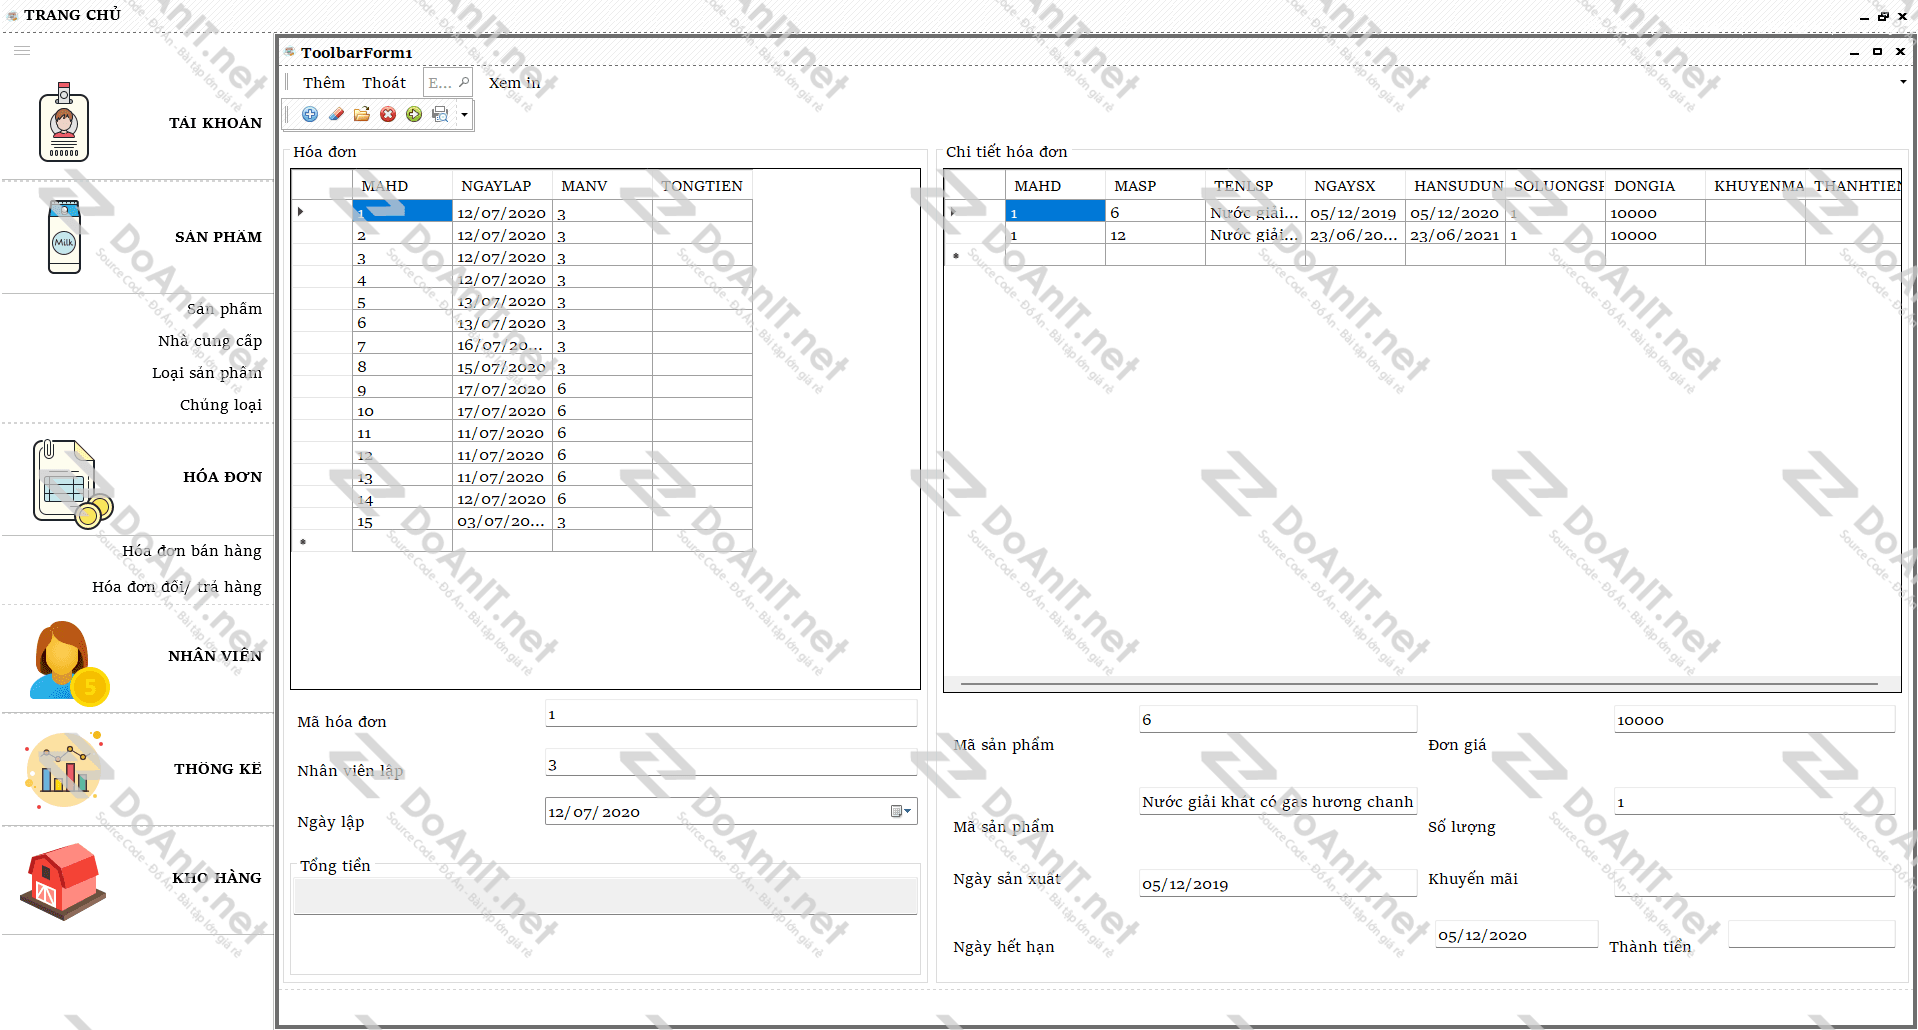
Task: Open the Nhà cung cấp link
Action: coord(209,341)
